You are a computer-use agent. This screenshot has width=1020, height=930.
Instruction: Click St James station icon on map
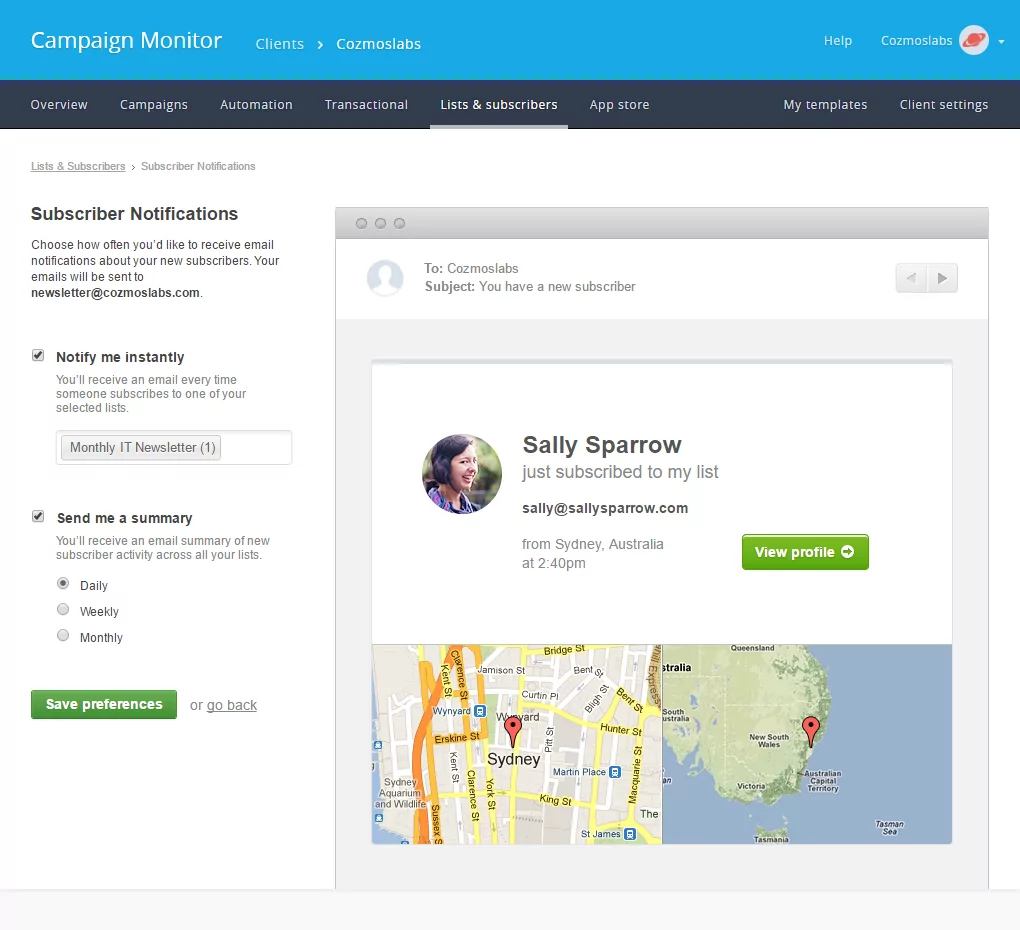[630, 834]
